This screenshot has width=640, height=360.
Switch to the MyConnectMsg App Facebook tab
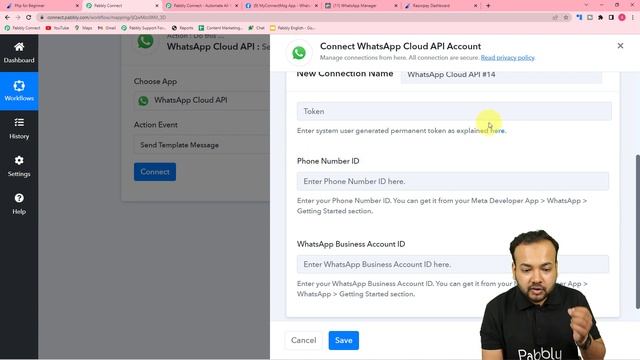281,6
